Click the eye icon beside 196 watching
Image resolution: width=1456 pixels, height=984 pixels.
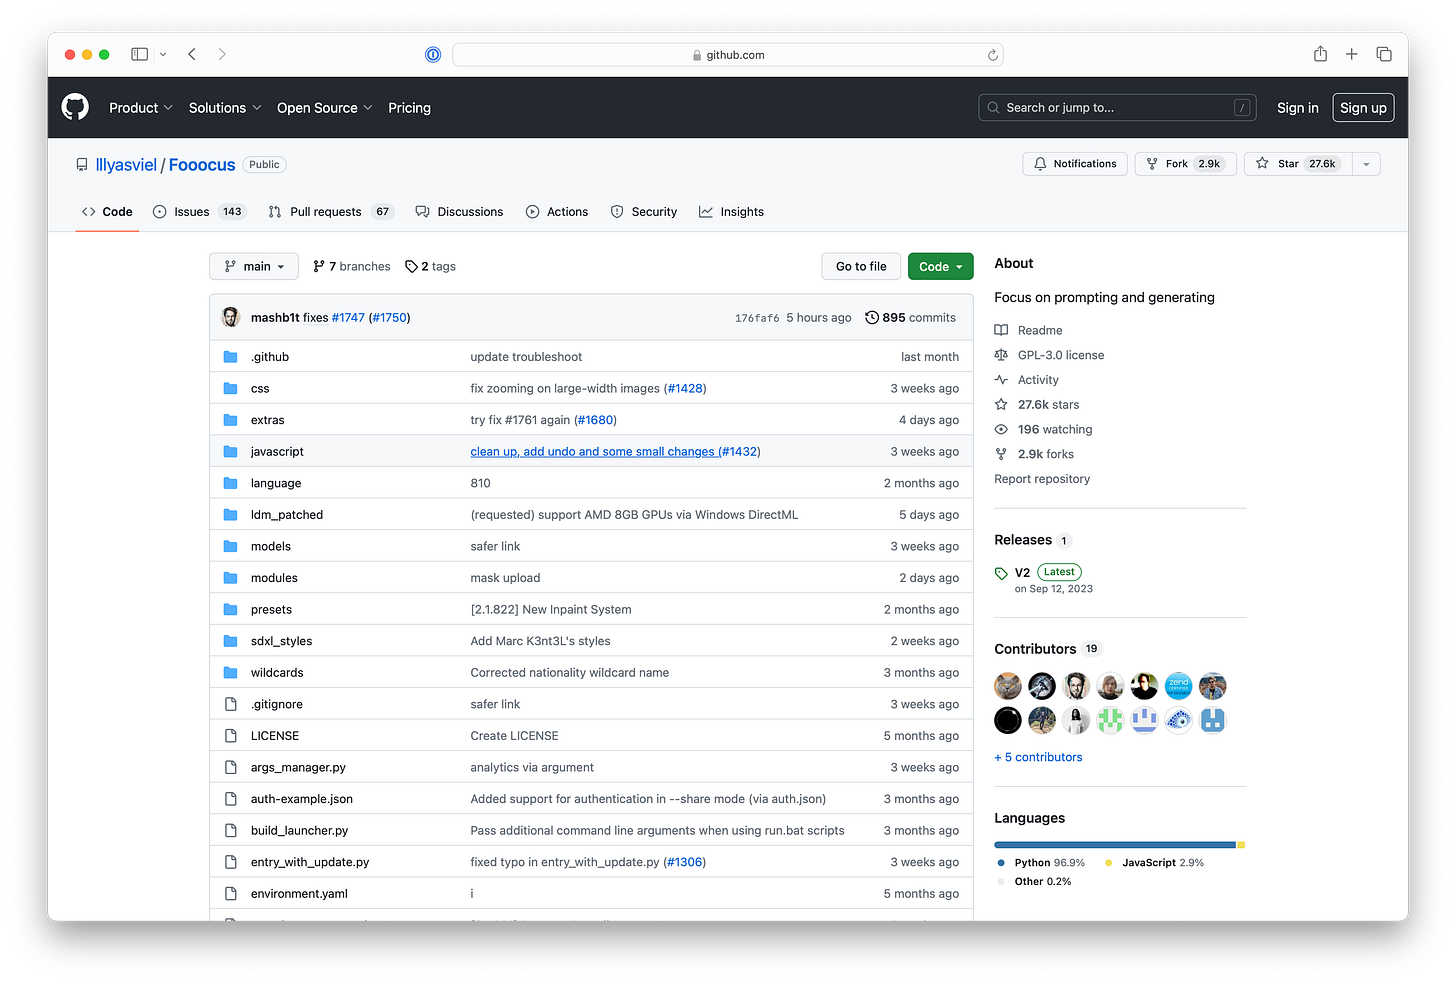click(x=1001, y=429)
